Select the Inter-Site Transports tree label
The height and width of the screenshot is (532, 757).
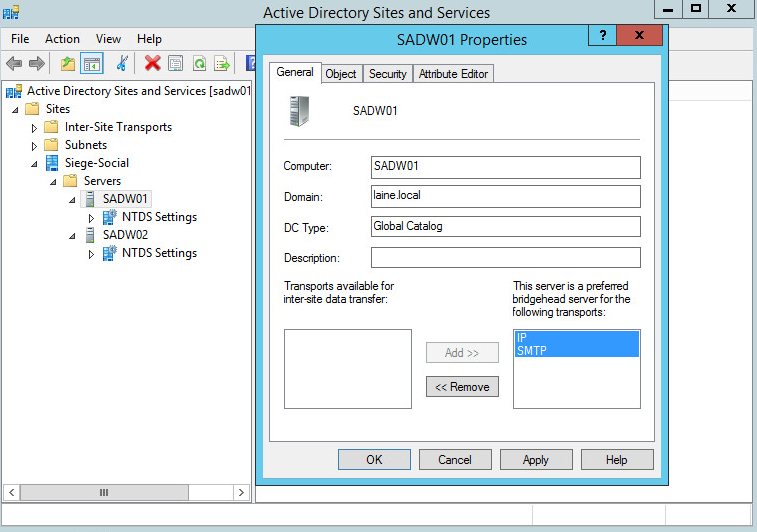(118, 127)
